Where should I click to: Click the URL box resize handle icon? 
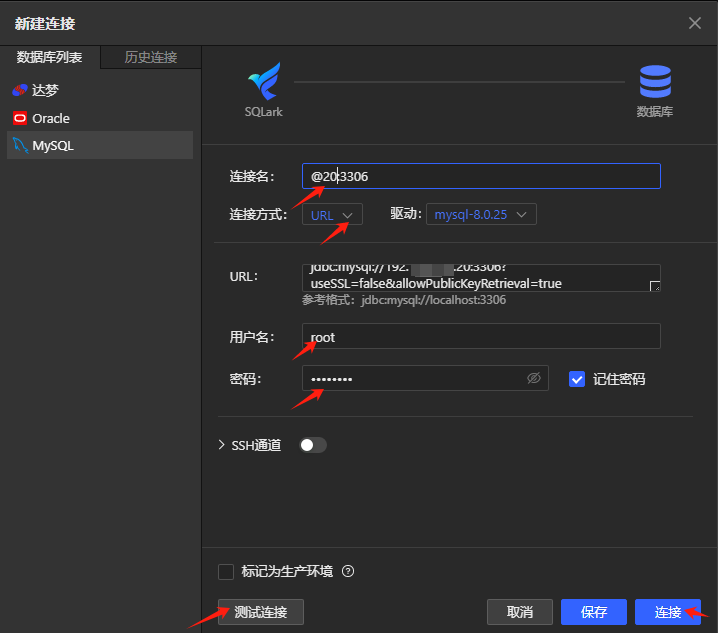coord(655,286)
